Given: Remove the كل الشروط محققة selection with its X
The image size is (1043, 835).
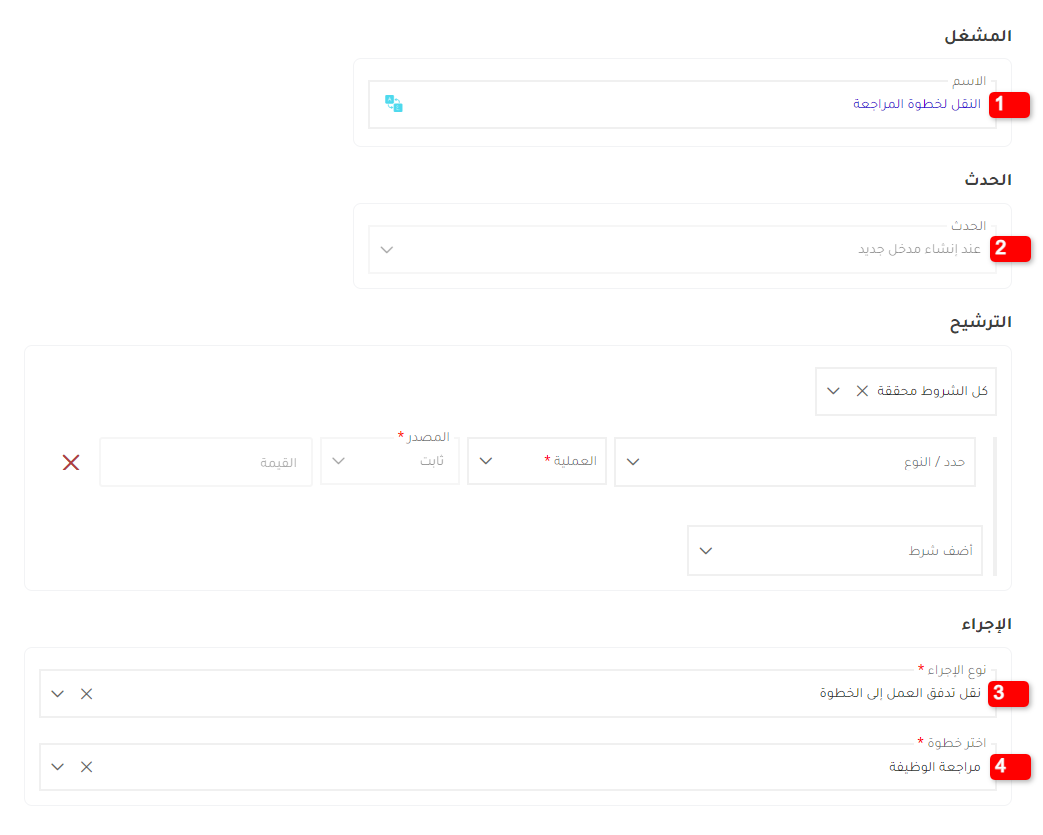Looking at the screenshot, I should [861, 391].
